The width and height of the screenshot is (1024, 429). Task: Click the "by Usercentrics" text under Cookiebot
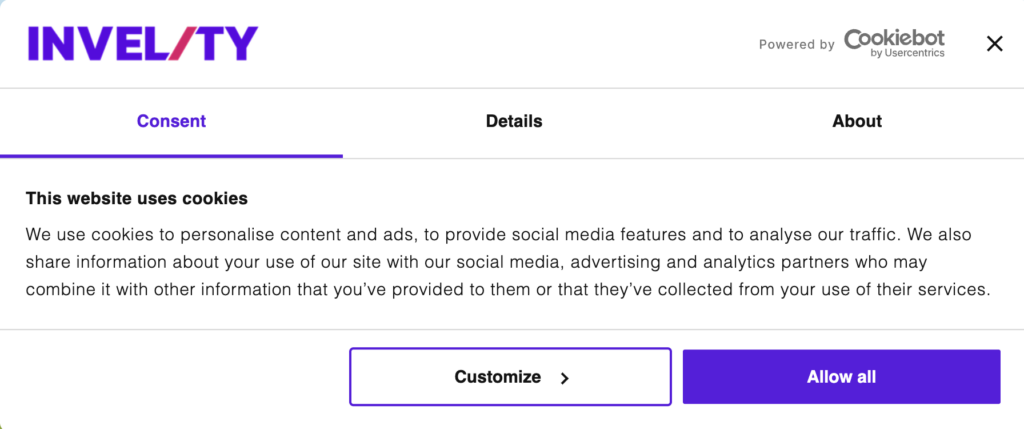point(907,54)
